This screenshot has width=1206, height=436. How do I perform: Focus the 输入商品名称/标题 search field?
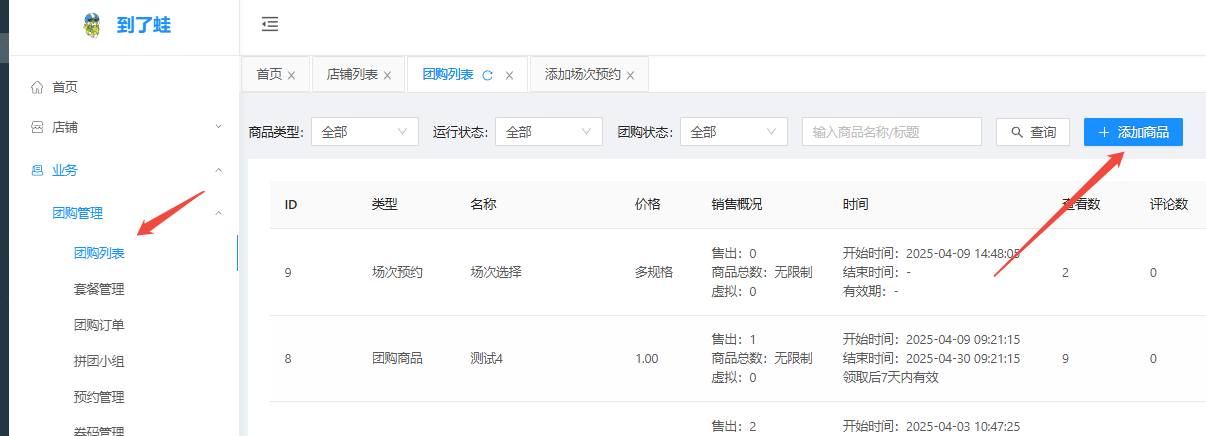point(892,131)
